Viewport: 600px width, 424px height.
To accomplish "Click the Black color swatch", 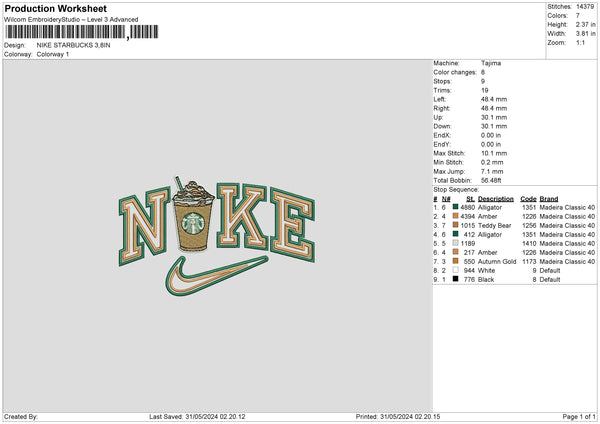I will [455, 279].
